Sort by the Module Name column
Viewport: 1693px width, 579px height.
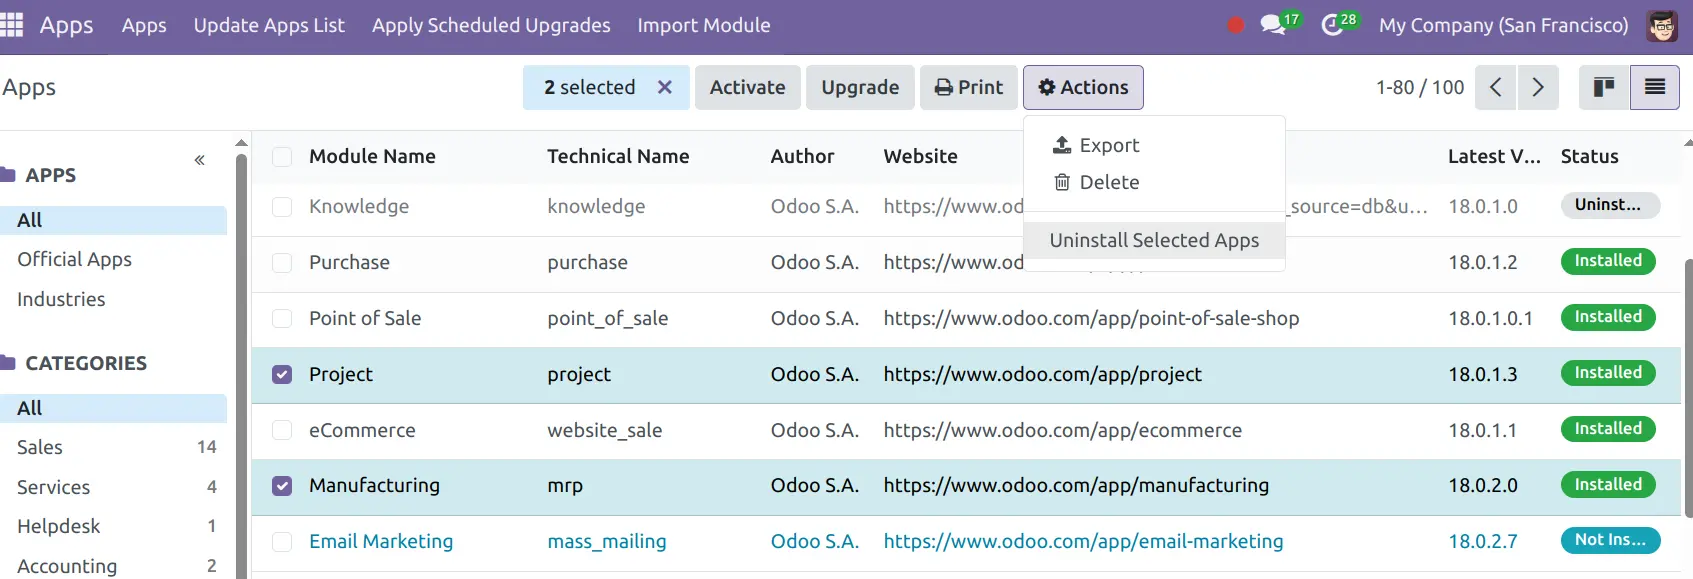coord(372,156)
